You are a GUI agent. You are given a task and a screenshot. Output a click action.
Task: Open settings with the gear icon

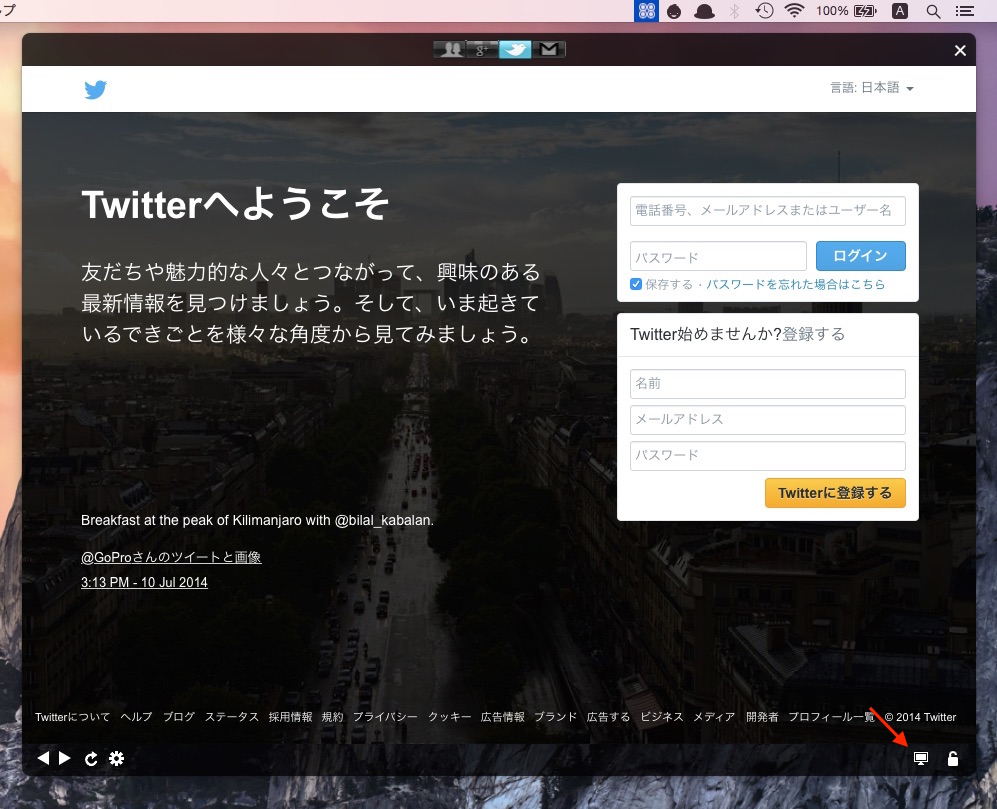[116, 758]
